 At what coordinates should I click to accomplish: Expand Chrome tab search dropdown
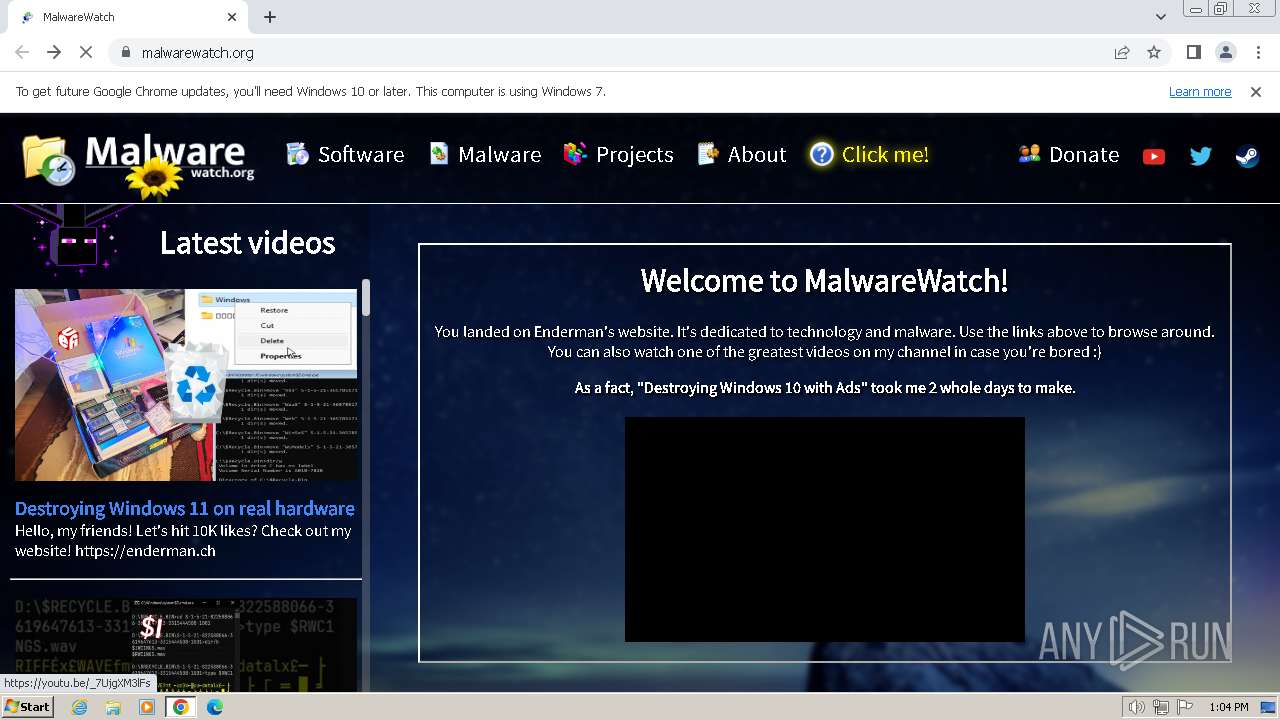[1160, 17]
